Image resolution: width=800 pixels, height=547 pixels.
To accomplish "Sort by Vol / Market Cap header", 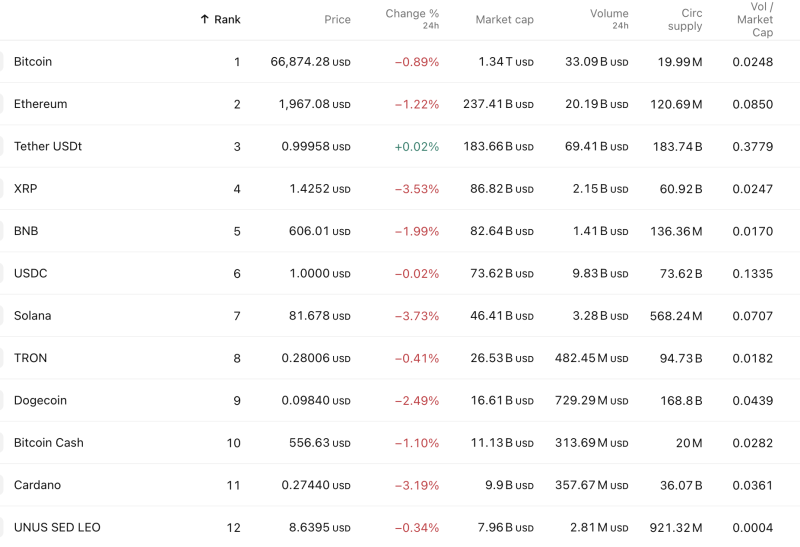I will pos(755,19).
